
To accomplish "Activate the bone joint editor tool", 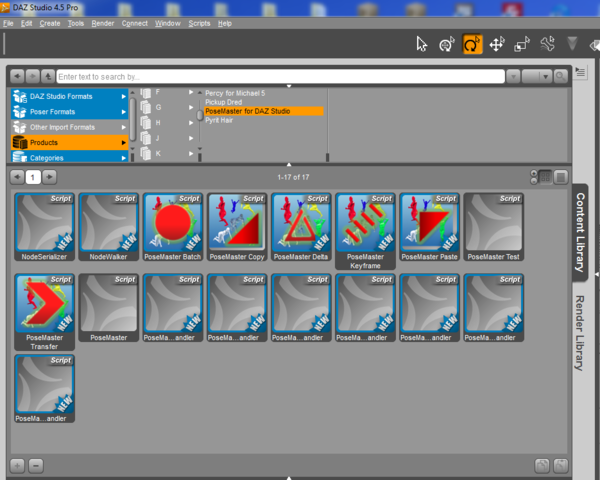I will click(547, 44).
